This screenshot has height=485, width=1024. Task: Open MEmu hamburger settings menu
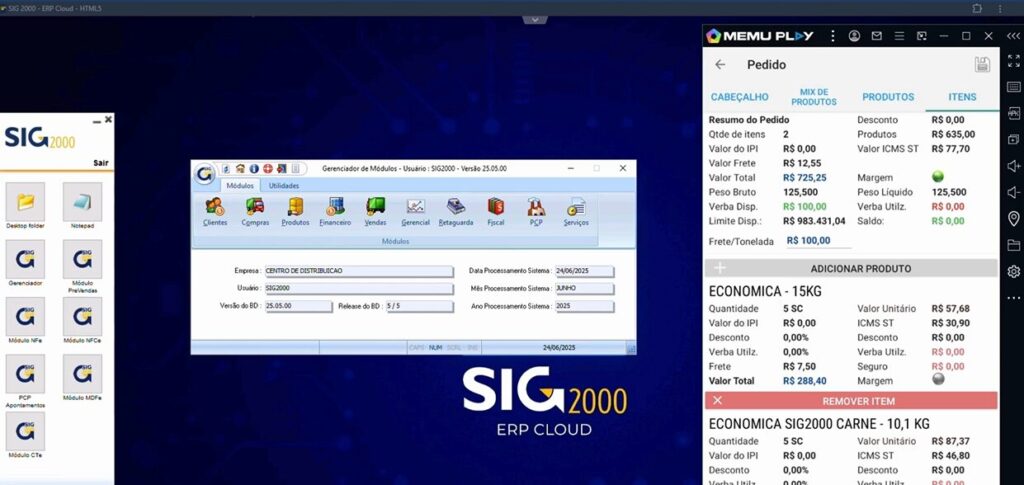tap(899, 36)
